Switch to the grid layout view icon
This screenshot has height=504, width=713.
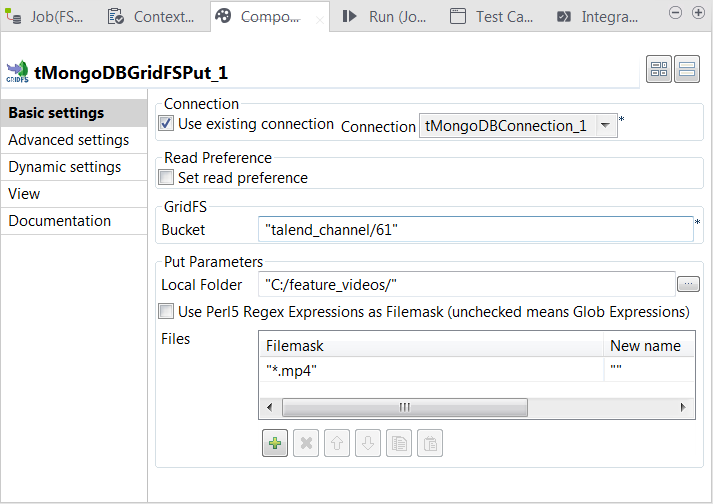point(659,69)
